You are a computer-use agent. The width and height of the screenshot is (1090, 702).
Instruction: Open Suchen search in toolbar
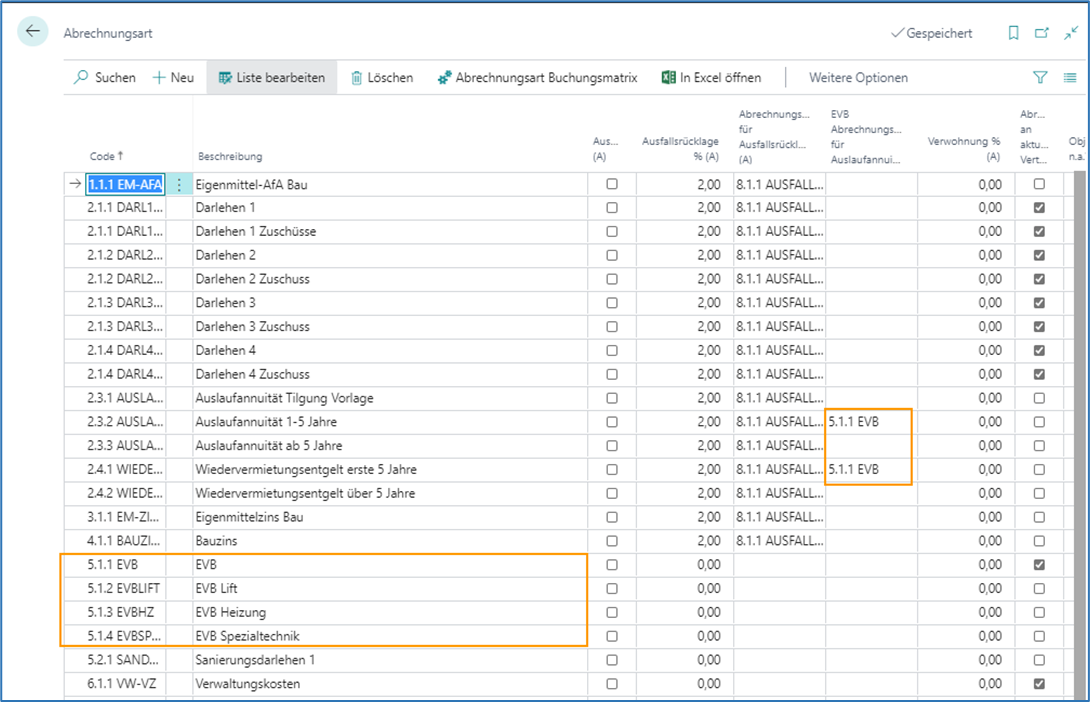105,77
